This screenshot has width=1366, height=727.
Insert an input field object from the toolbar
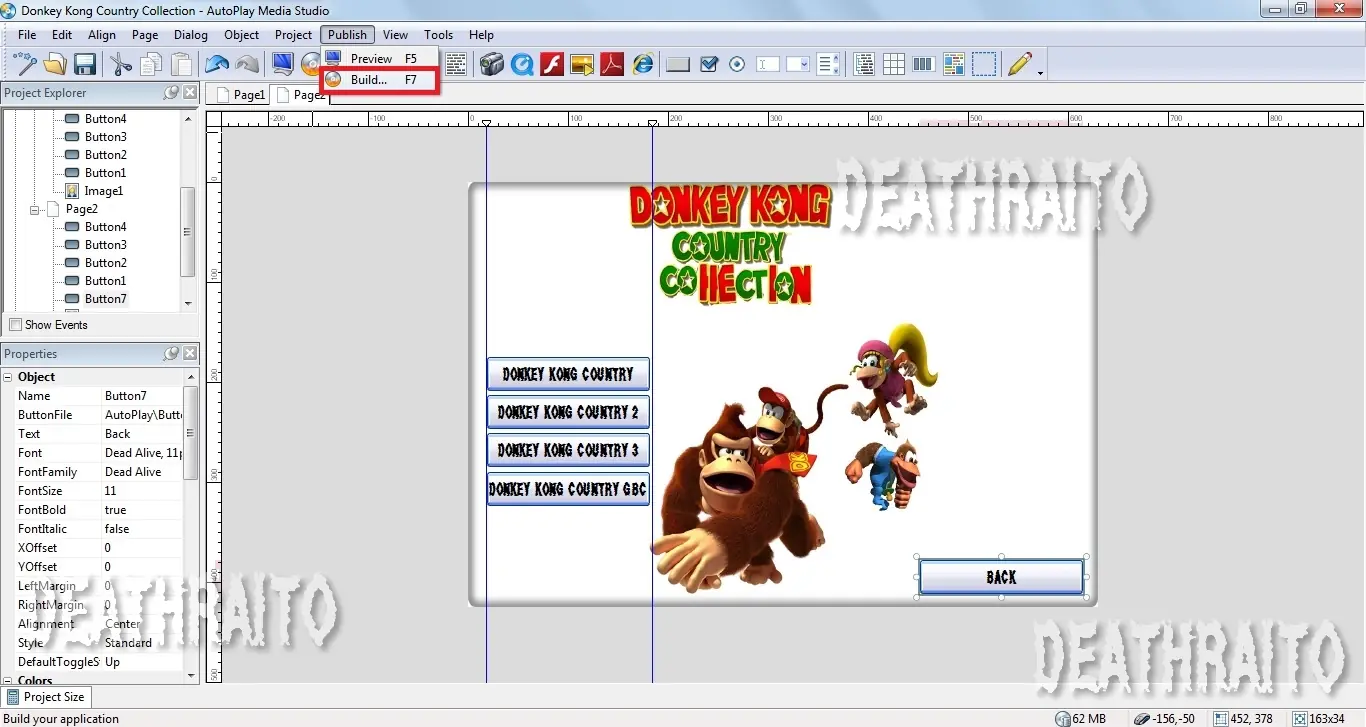[768, 65]
